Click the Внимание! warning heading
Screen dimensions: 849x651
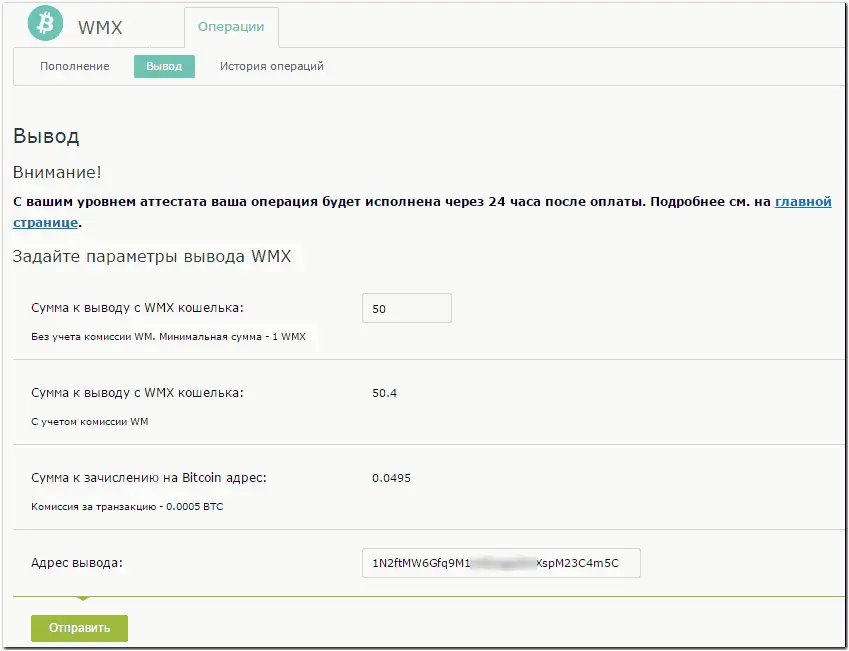[x=57, y=173]
